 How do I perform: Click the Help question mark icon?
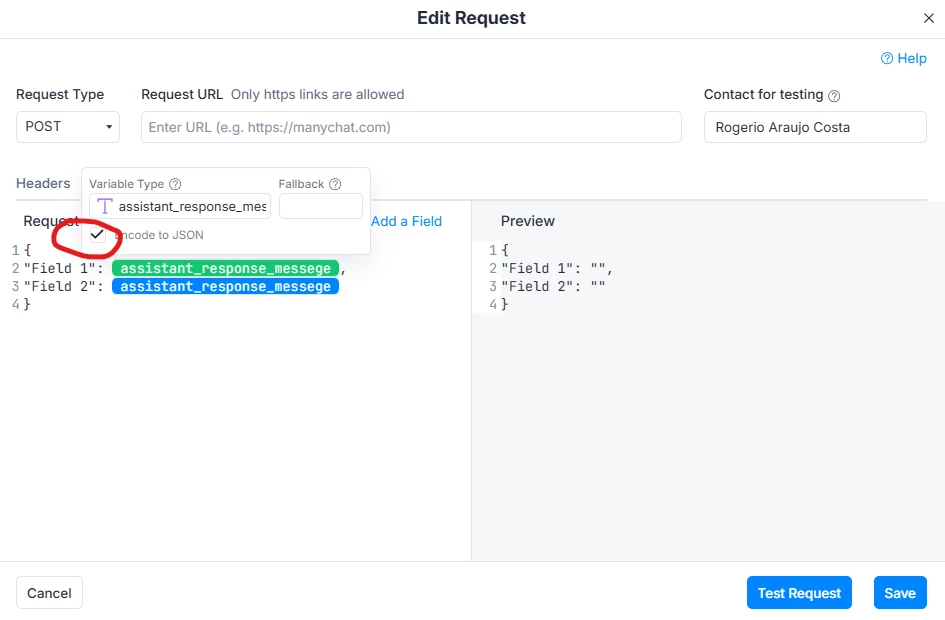pos(887,58)
